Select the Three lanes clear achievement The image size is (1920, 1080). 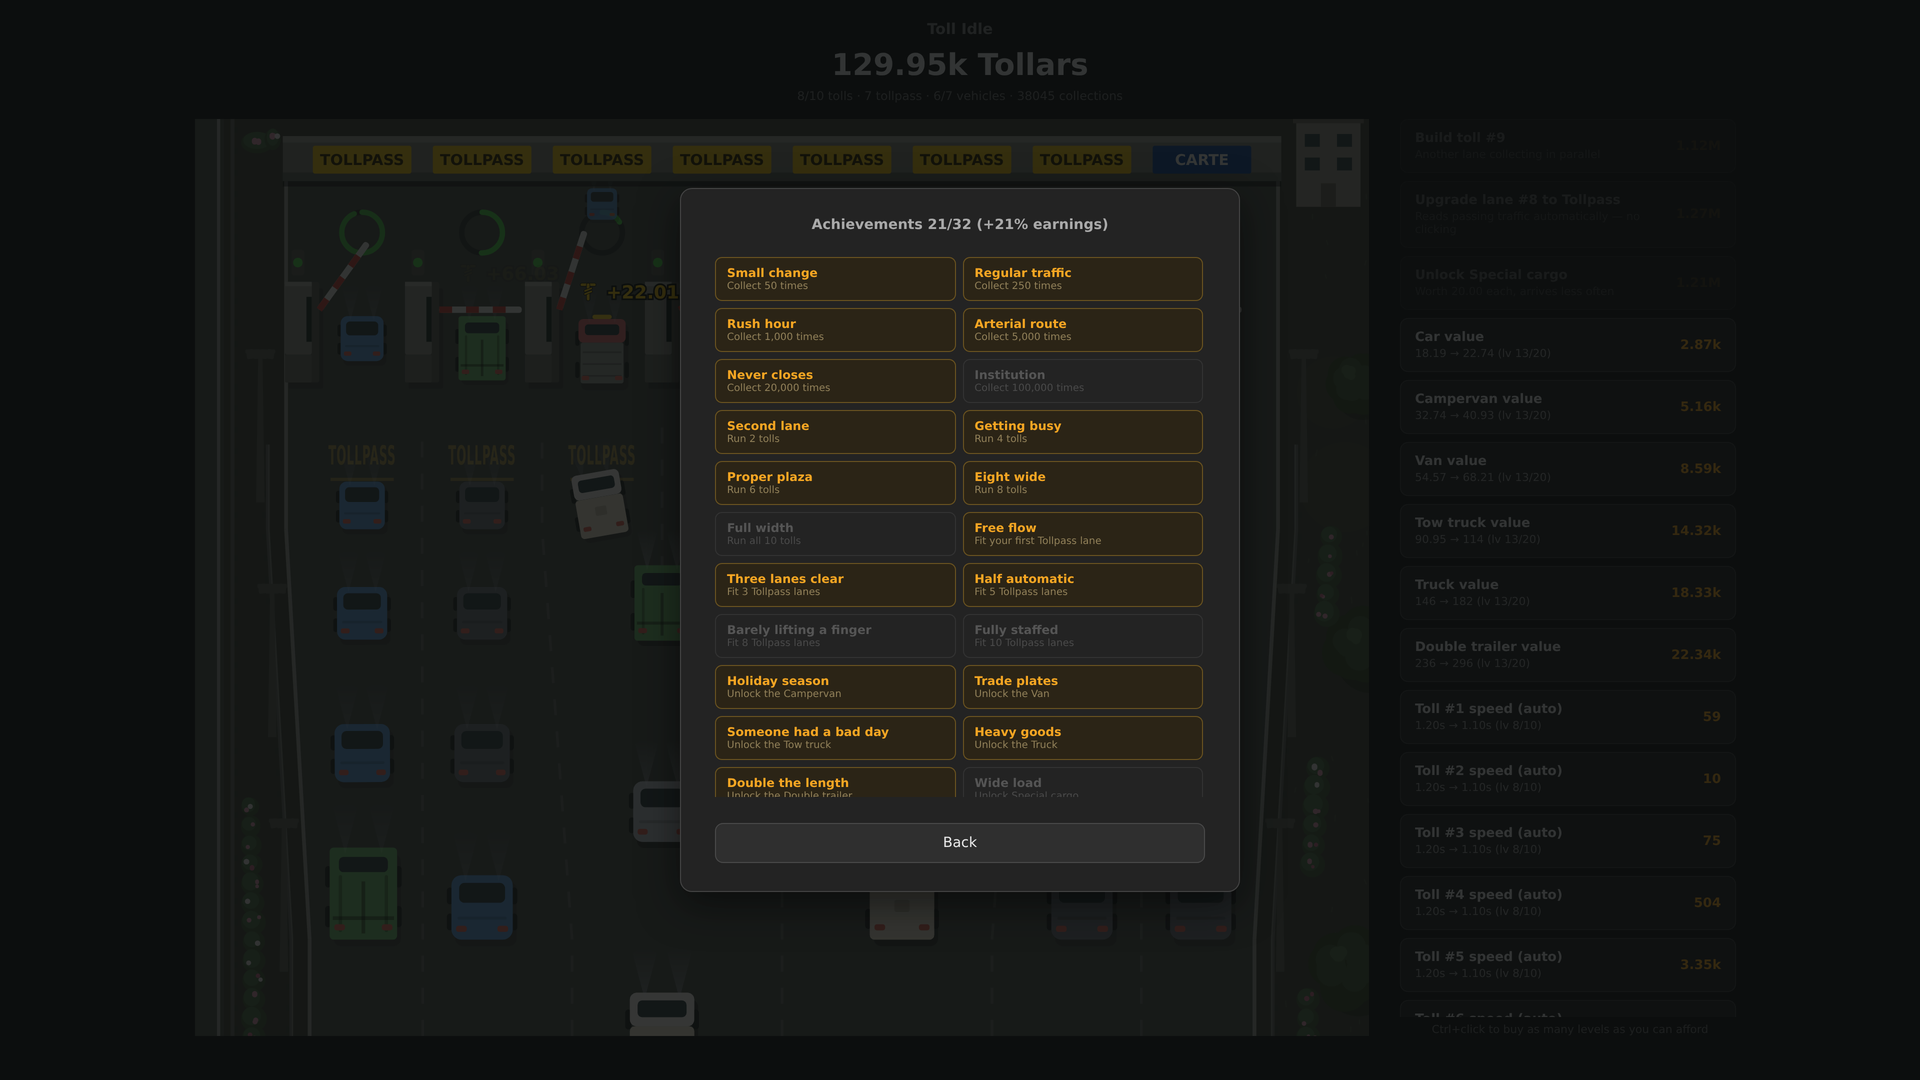[x=835, y=585]
